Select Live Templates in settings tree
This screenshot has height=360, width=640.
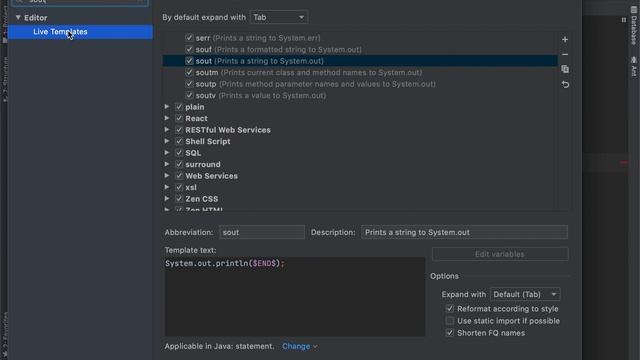coord(80,32)
